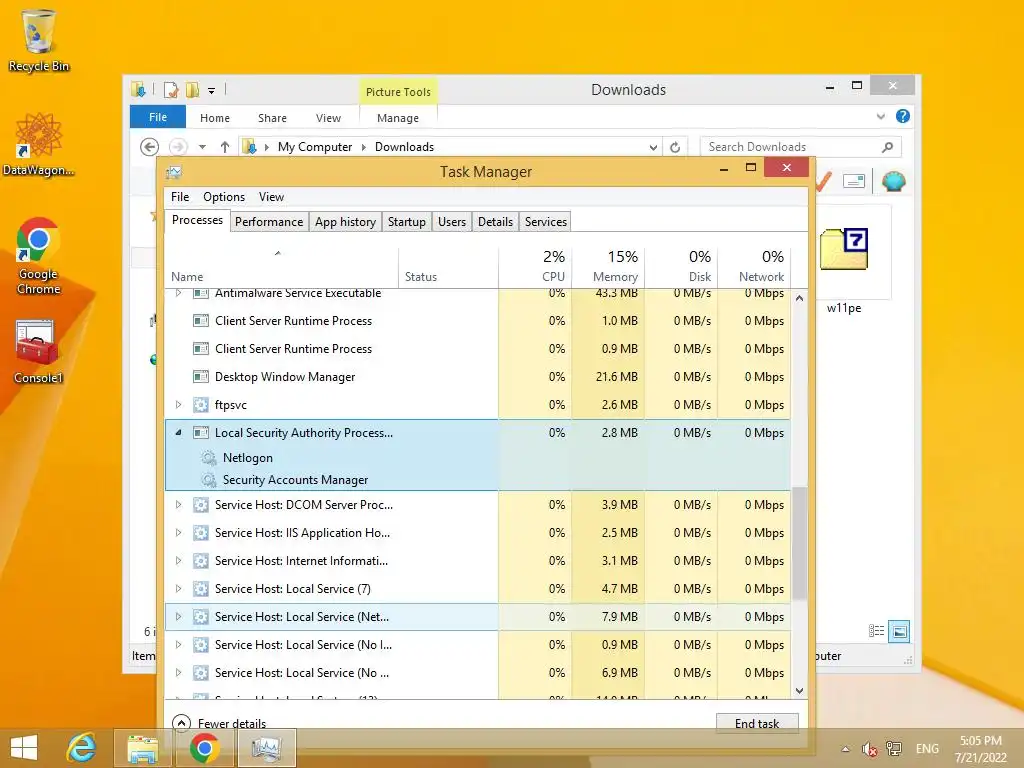Viewport: 1024px width, 768px height.
Task: Open the Console1 toolbox desktop icon
Action: point(39,351)
